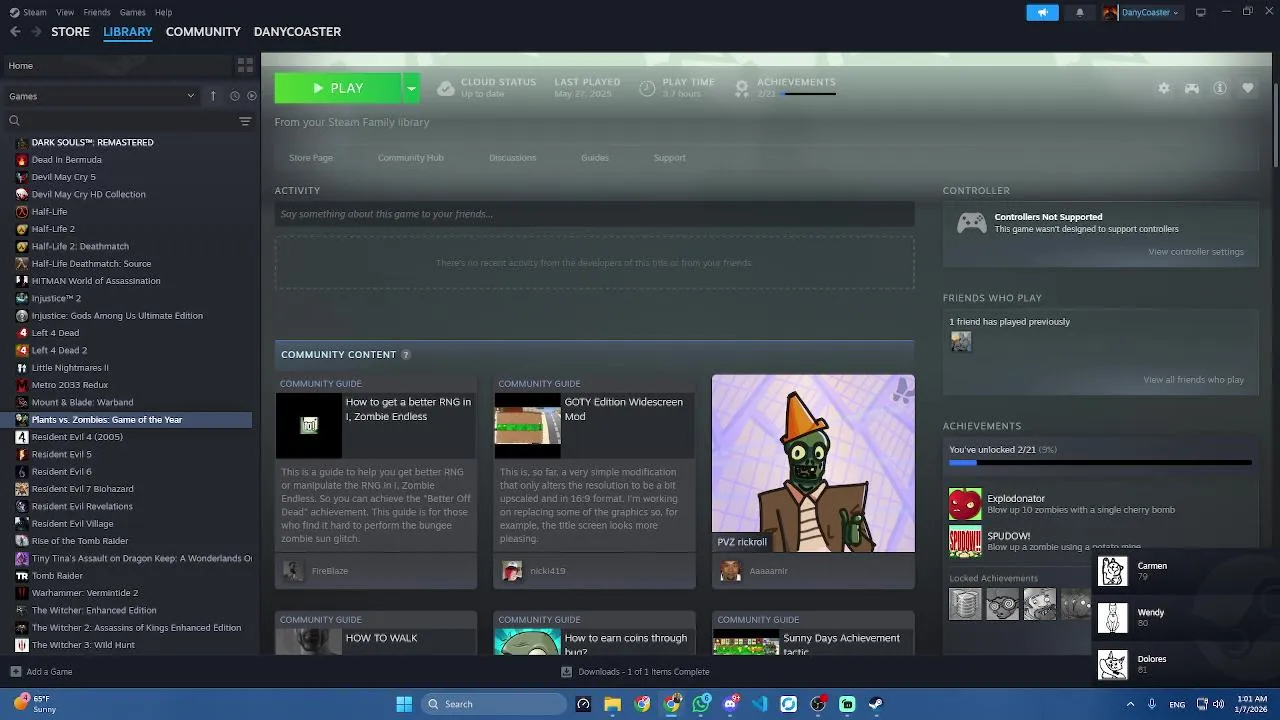Toggle the recent activity clock filter
The width and height of the screenshot is (1280, 720).
pos(235,96)
